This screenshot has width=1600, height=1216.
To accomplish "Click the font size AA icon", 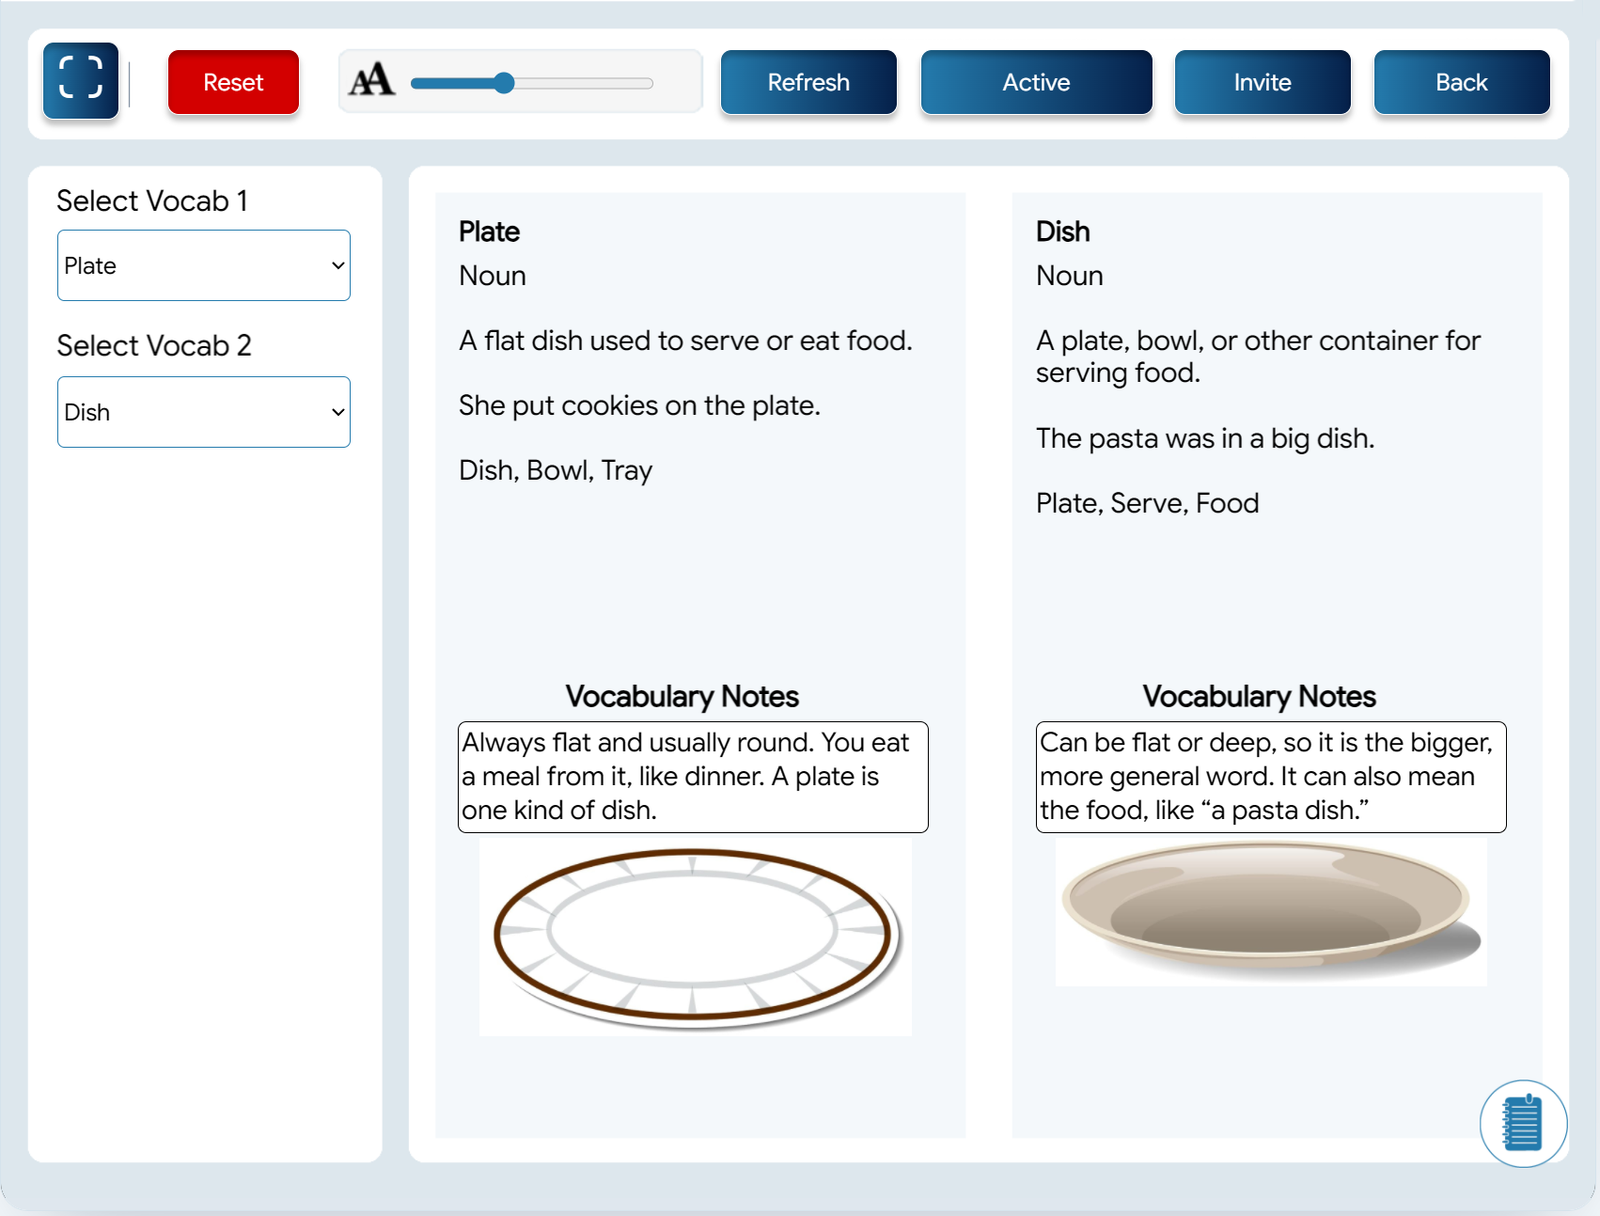I will pyautogui.click(x=372, y=80).
